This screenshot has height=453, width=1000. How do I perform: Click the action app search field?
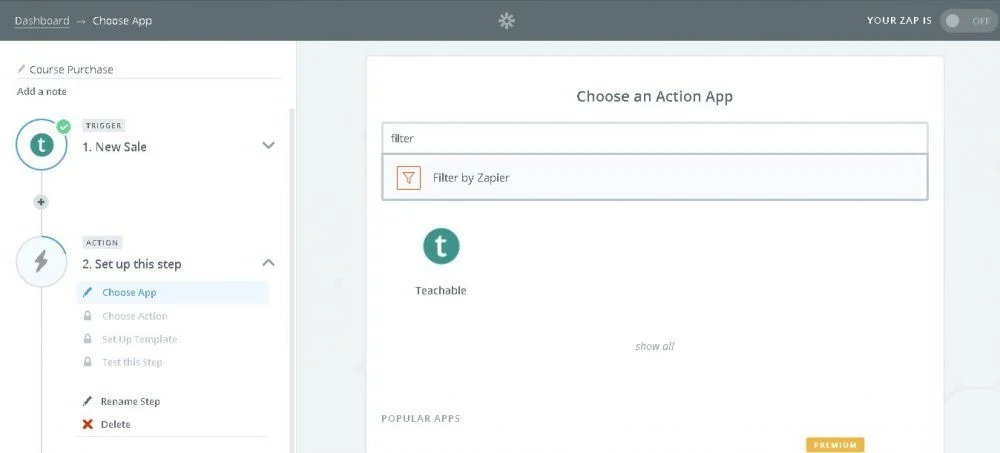655,138
